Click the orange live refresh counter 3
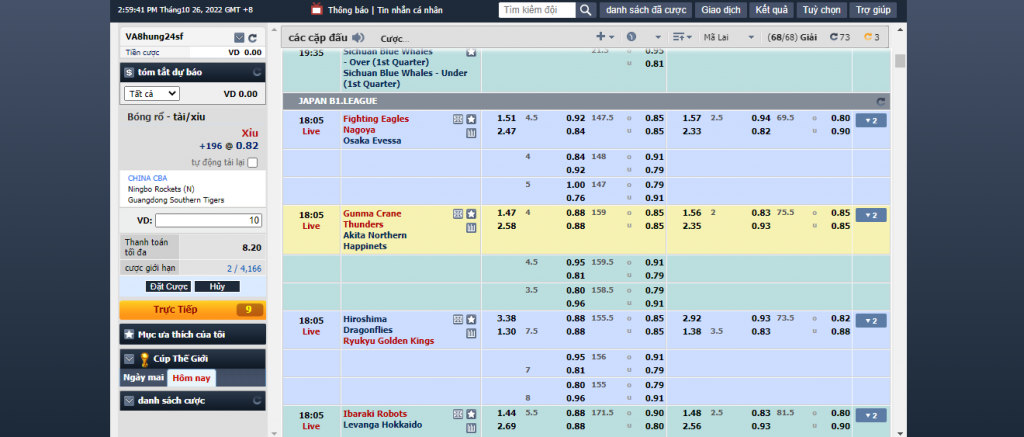 point(871,37)
